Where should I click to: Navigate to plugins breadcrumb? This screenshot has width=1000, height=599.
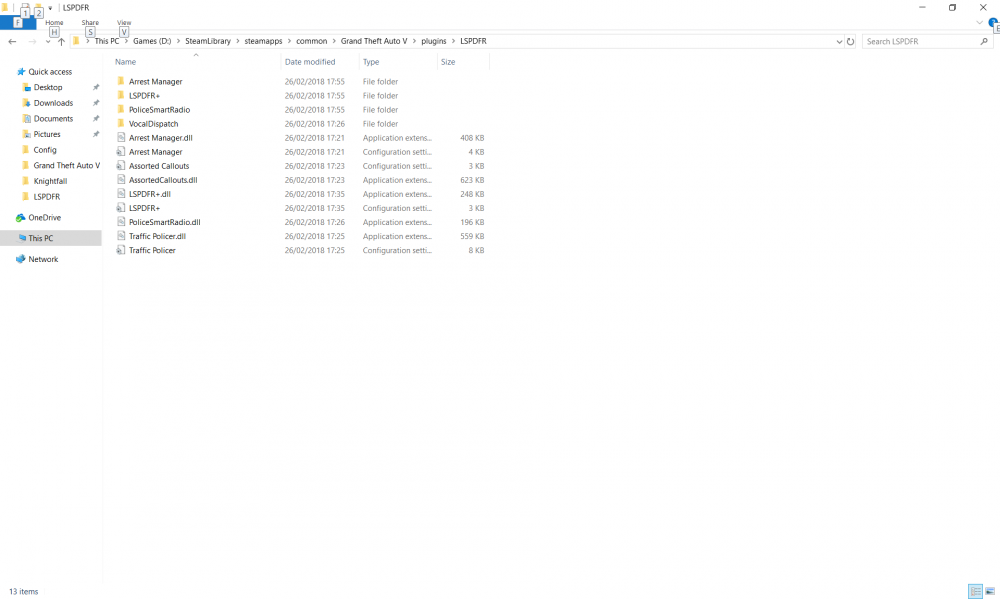point(434,41)
